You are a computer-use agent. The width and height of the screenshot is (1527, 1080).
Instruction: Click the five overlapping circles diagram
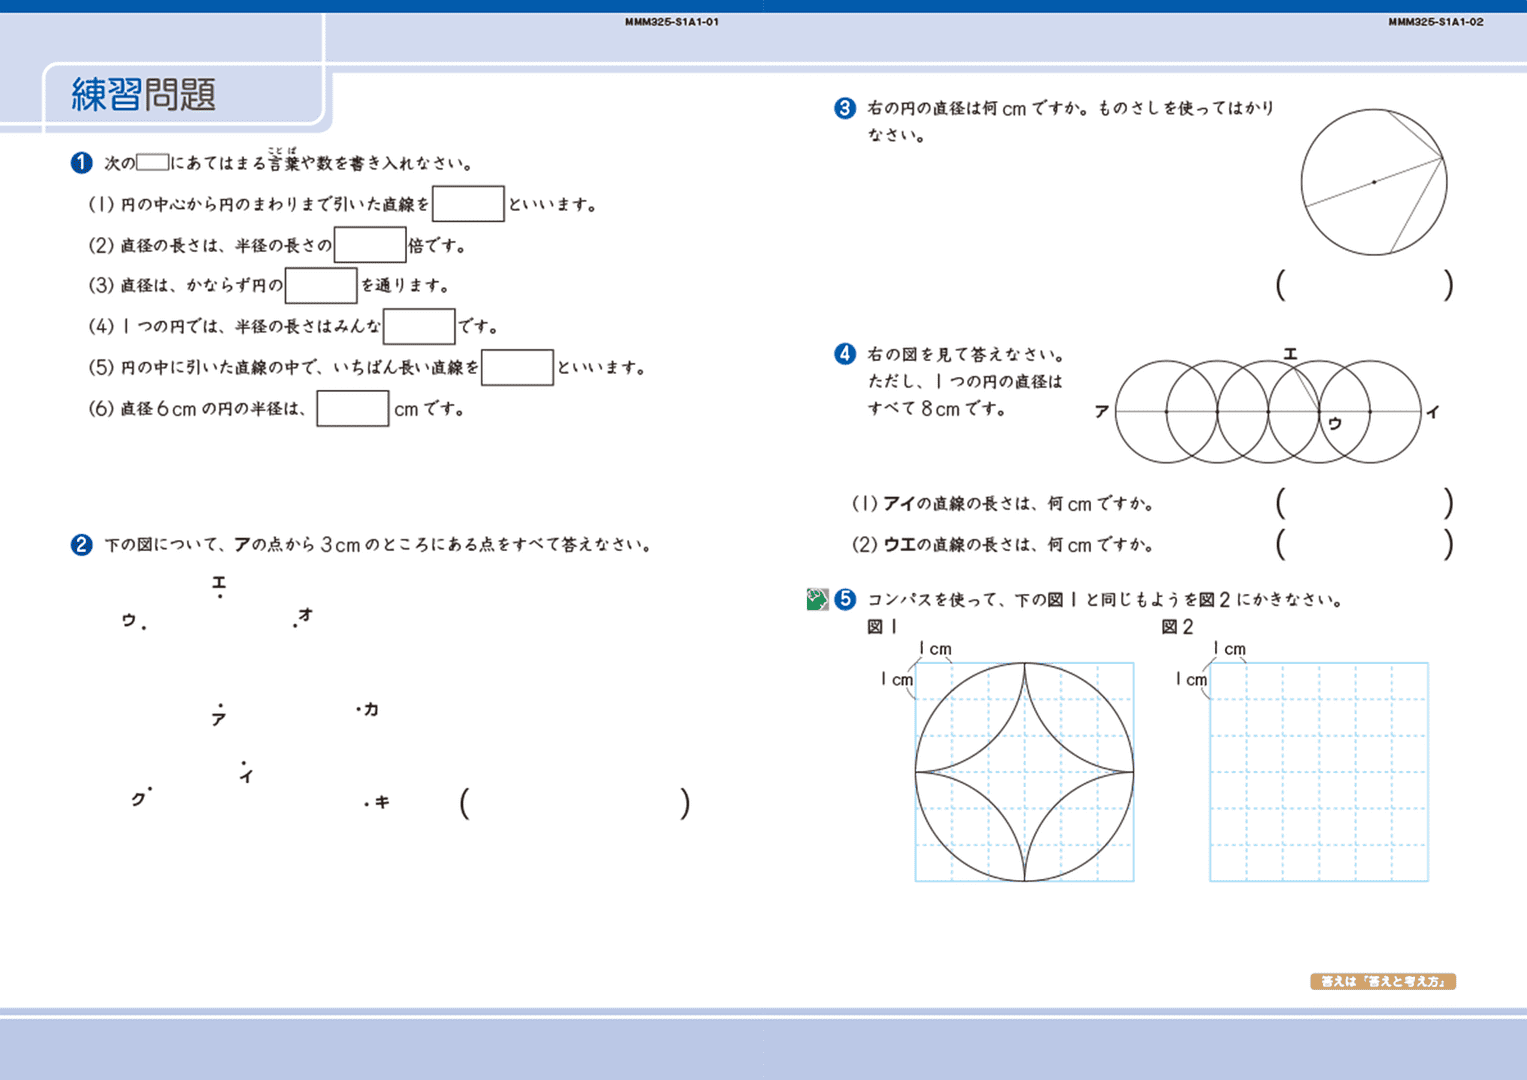click(1267, 411)
